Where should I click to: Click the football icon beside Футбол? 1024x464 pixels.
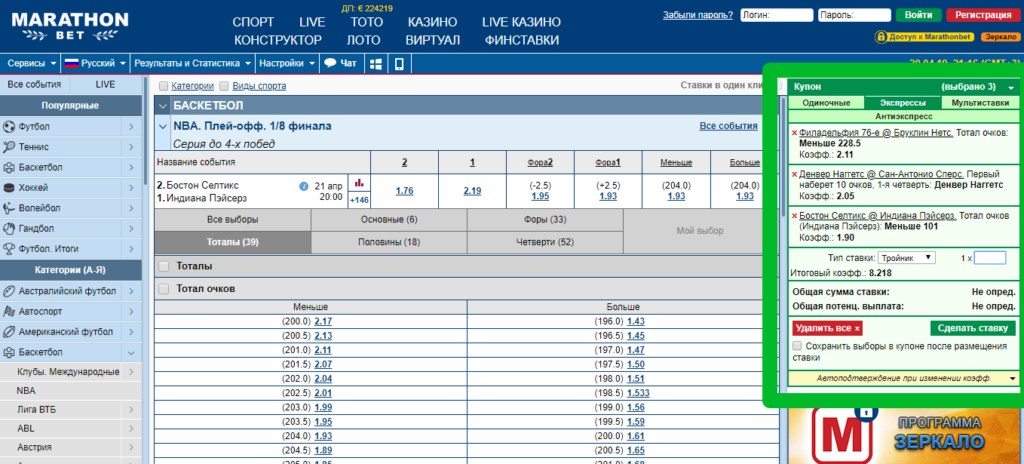(x=10, y=127)
